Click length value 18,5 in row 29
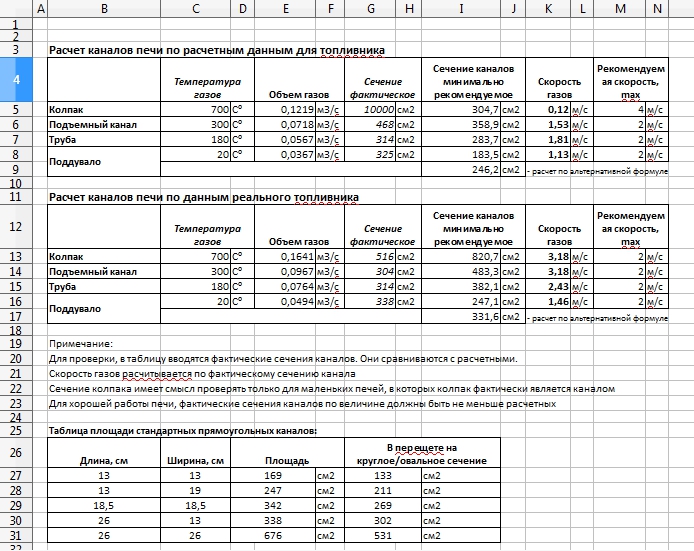Screen dimensions: 694x551 point(104,506)
